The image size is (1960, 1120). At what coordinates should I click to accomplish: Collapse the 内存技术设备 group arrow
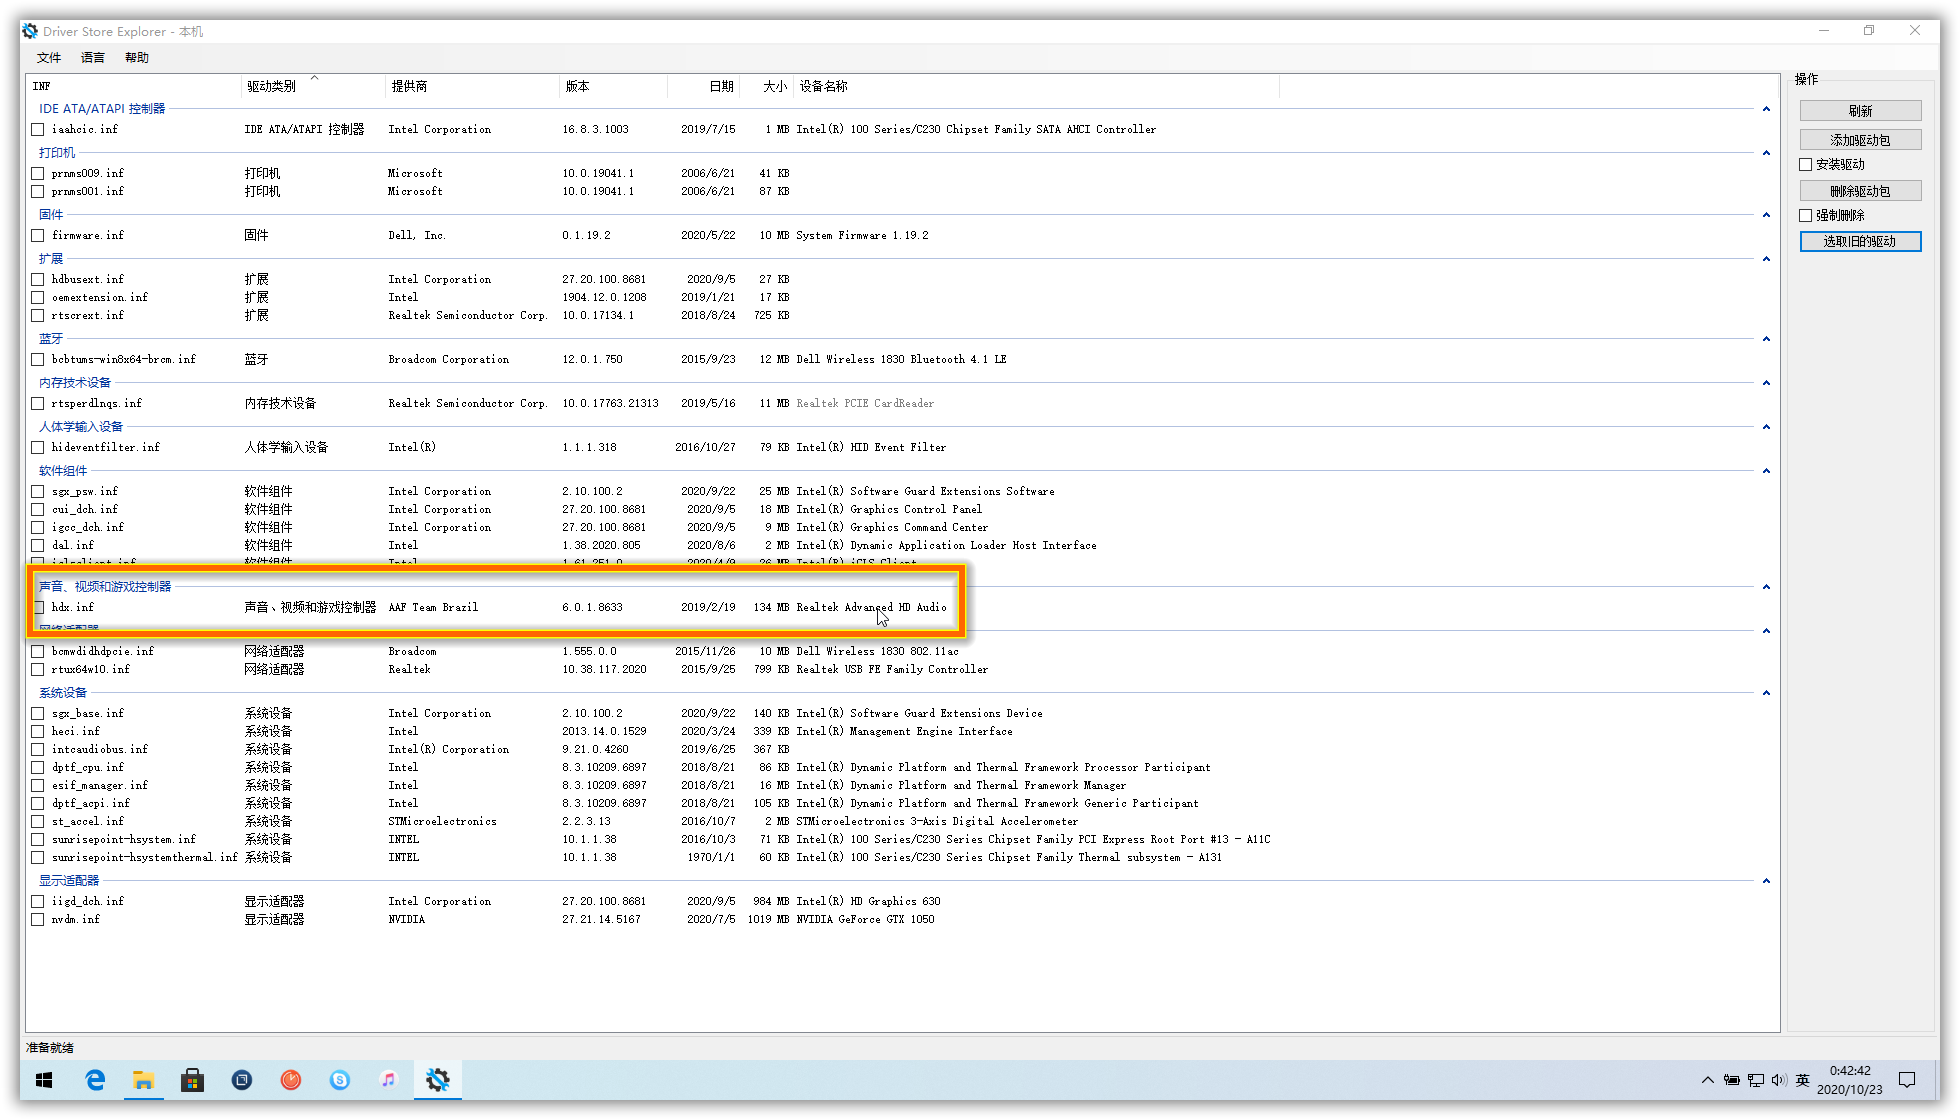1766,383
